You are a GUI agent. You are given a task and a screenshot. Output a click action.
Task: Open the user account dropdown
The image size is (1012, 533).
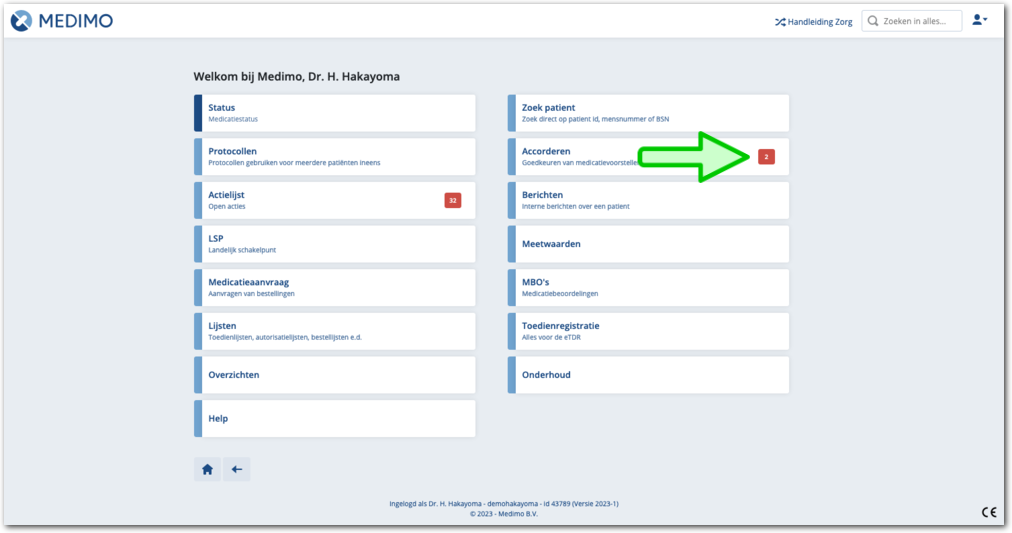[x=979, y=20]
